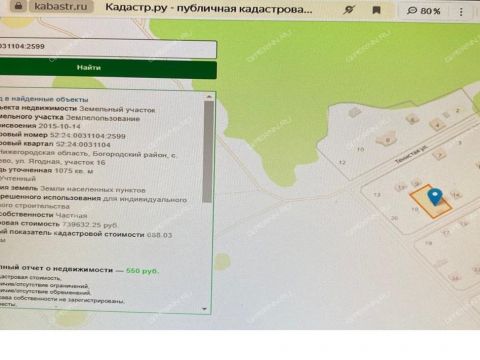Click cadastral cost 739632.25 руб.
480x360 pixels.
(90, 225)
